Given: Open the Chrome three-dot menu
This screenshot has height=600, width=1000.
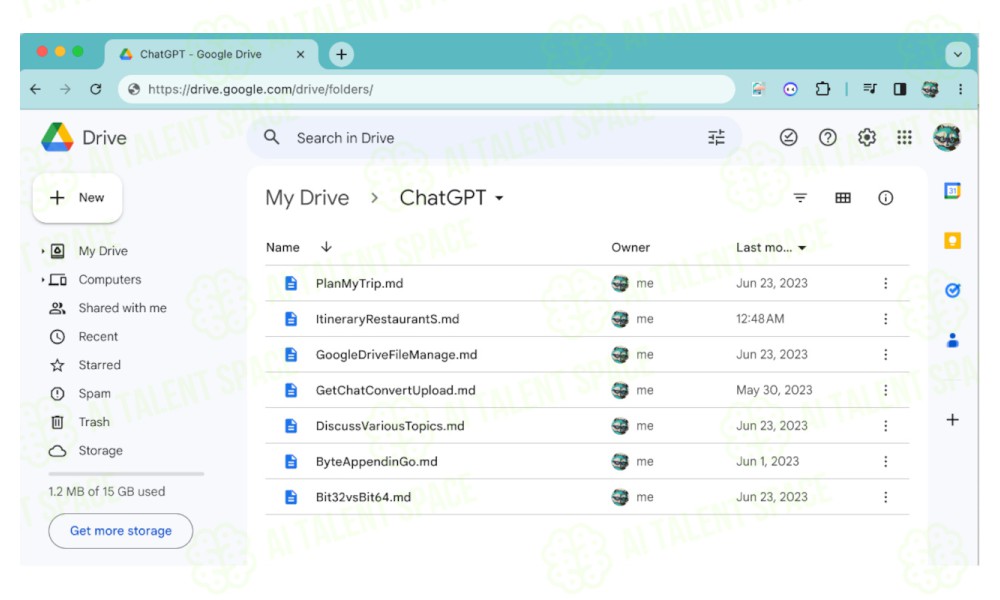Looking at the screenshot, I should coord(960,89).
